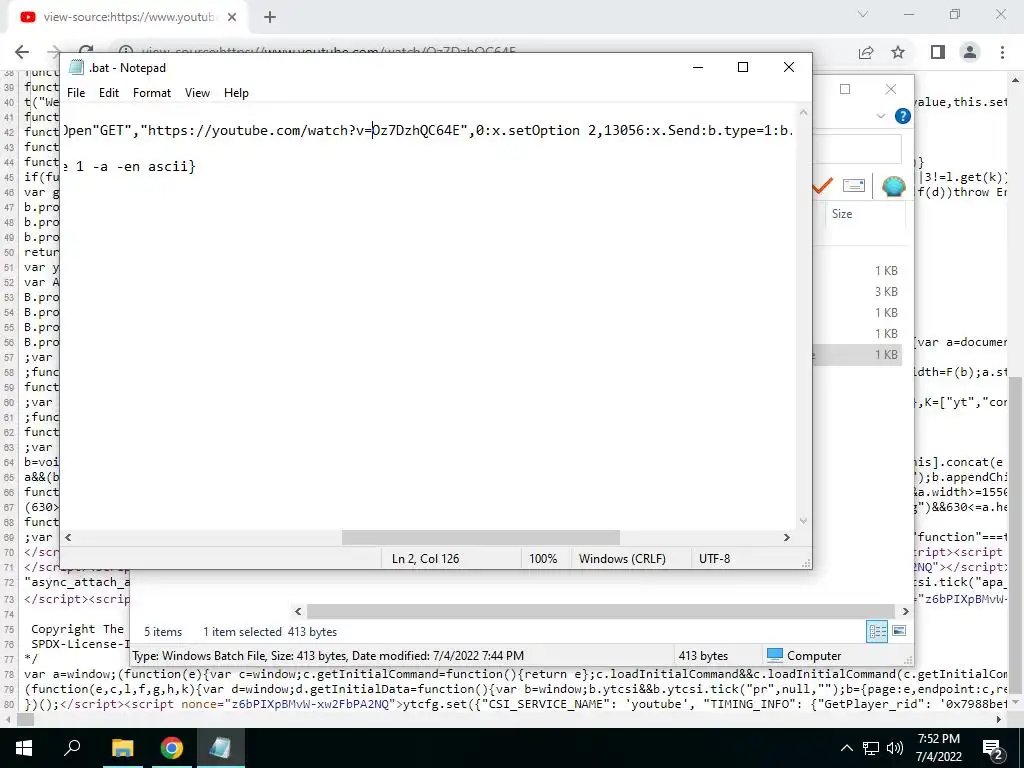
Task: Open Chrome profile avatar menu
Action: pos(970,52)
